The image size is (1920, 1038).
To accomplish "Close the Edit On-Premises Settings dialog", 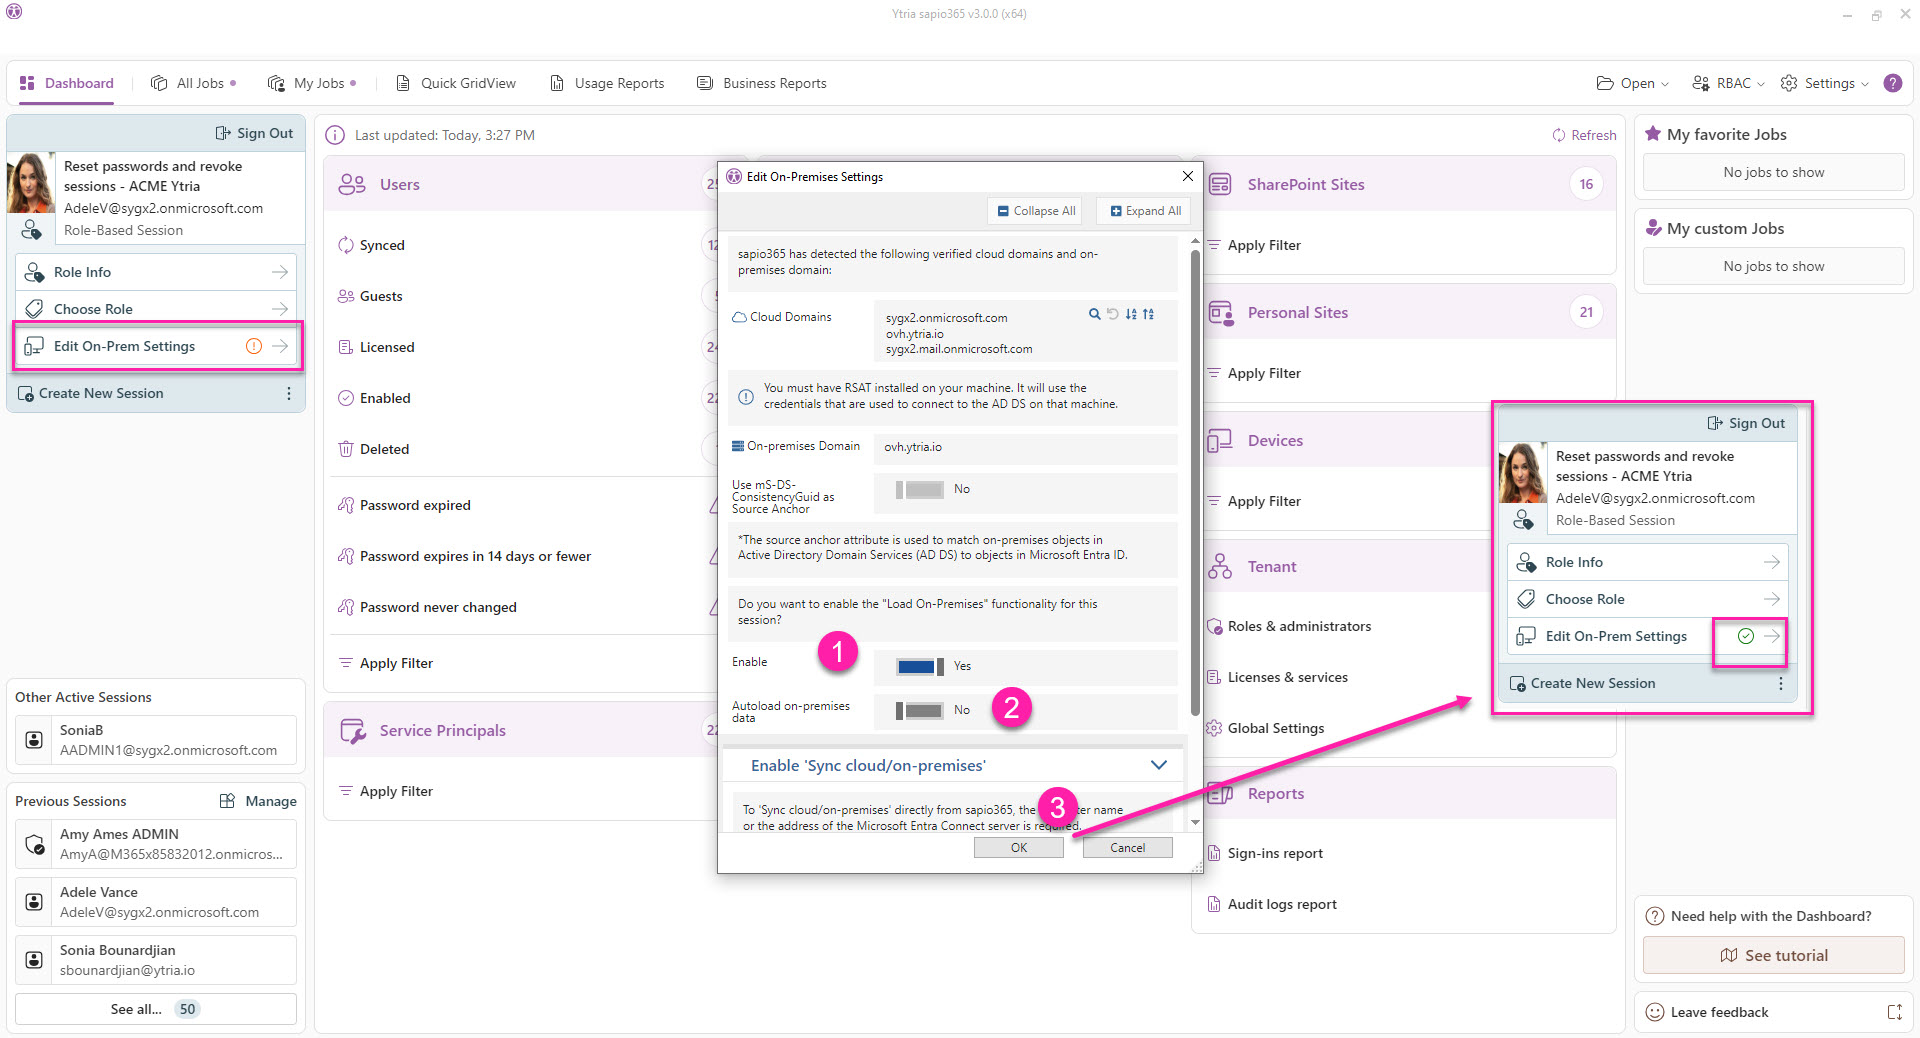I will tap(1187, 176).
